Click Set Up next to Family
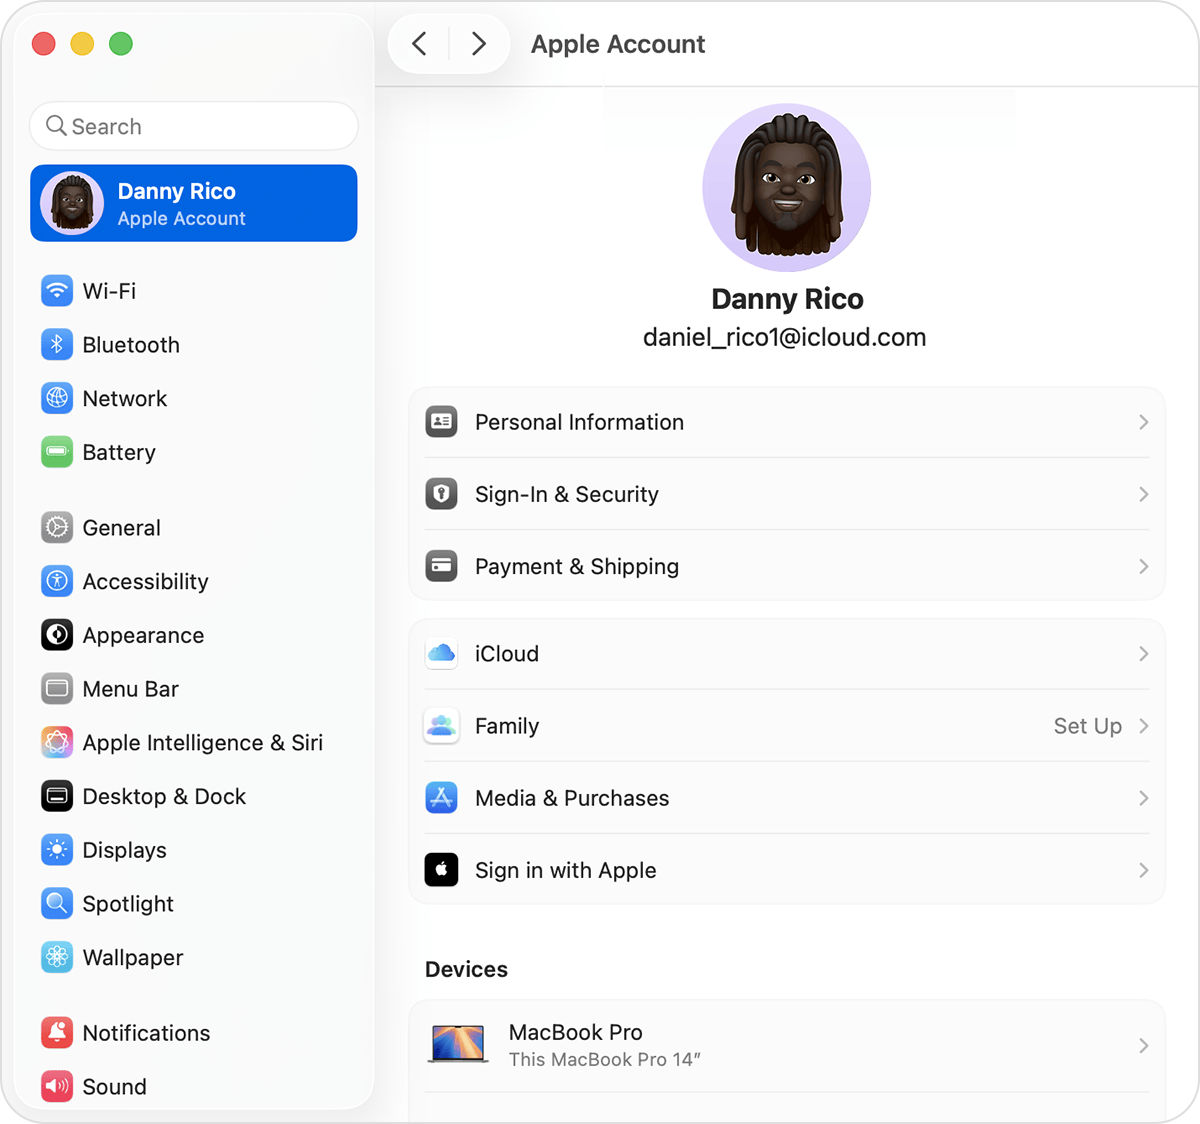Viewport: 1200px width, 1124px height. click(1087, 726)
